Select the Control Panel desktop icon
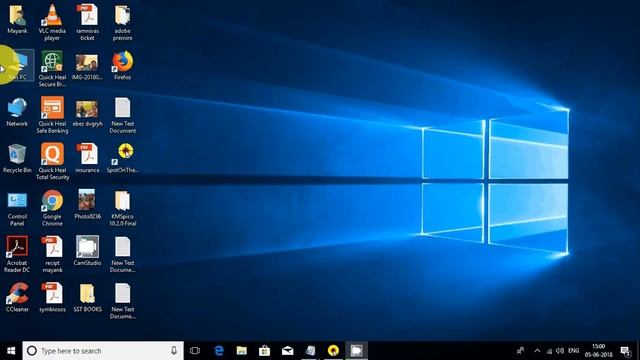The image size is (640, 360). (x=17, y=208)
